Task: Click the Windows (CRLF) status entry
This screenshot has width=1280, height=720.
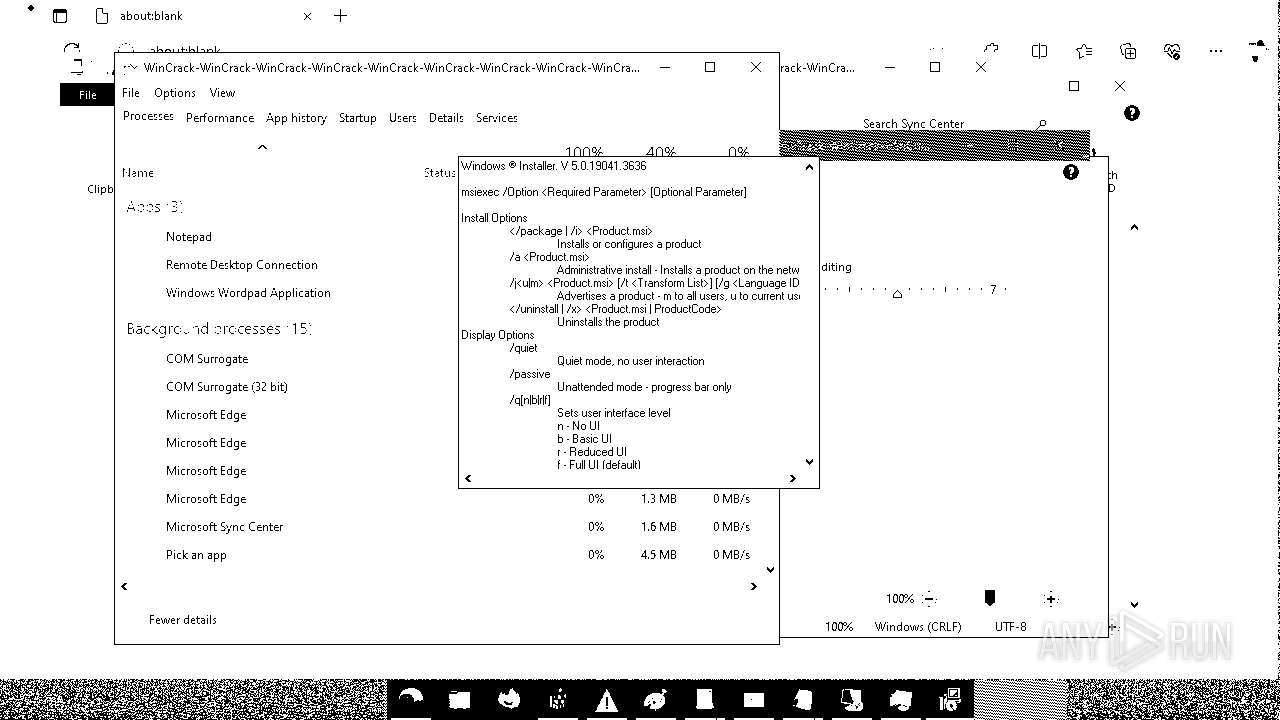Action: click(918, 626)
